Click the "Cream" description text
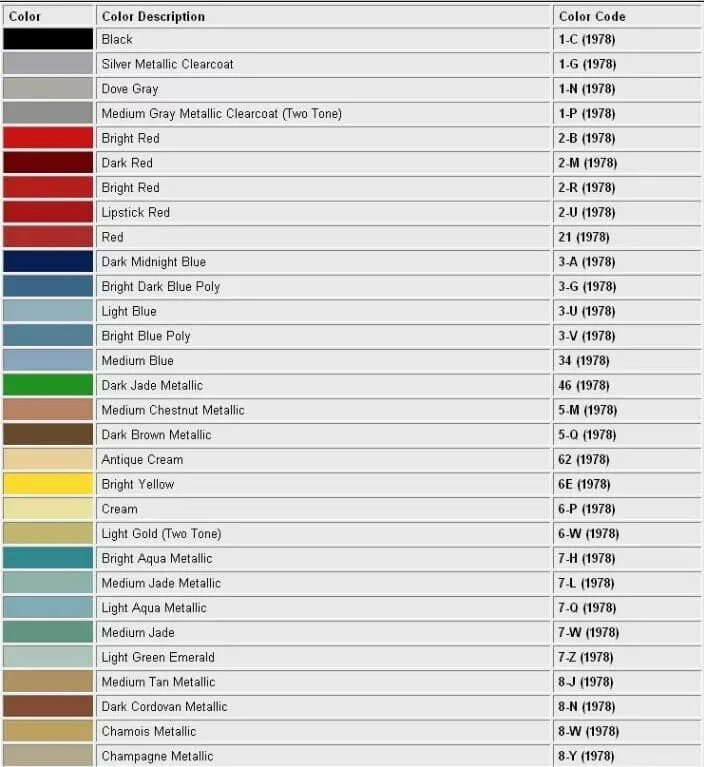This screenshot has width=704, height=767. click(x=119, y=509)
